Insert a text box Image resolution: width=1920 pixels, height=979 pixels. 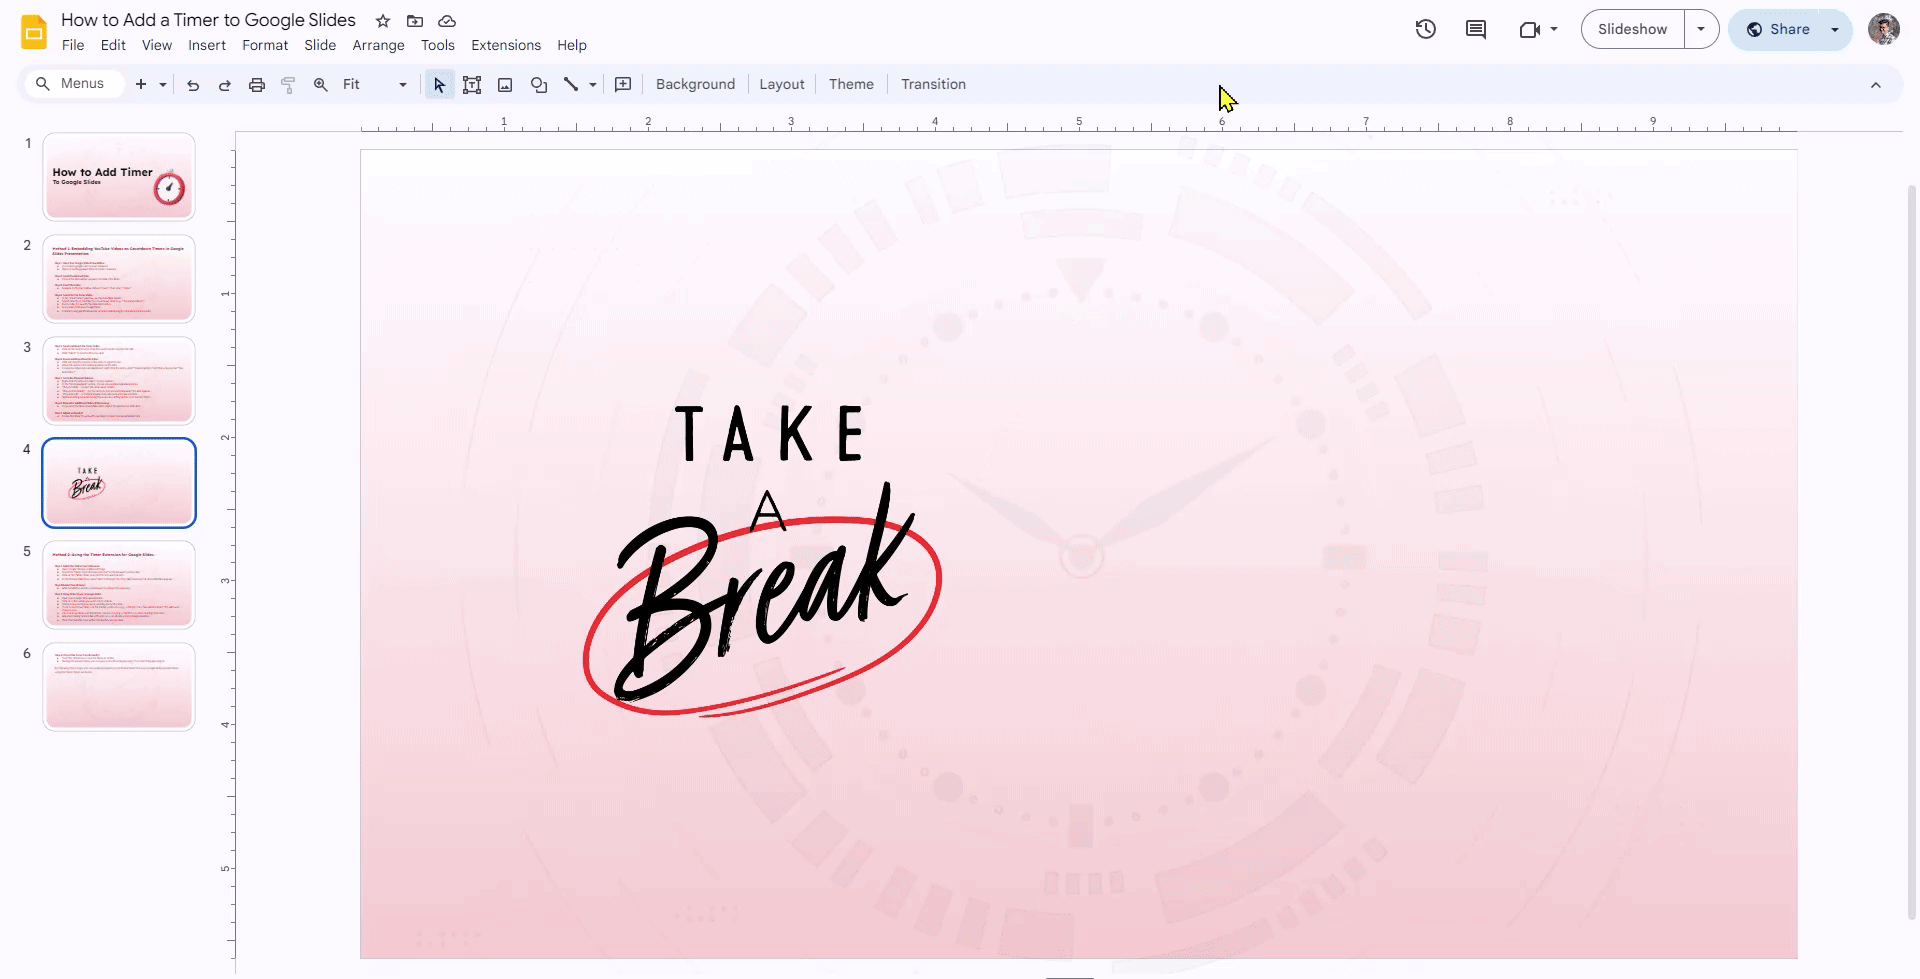click(x=472, y=84)
